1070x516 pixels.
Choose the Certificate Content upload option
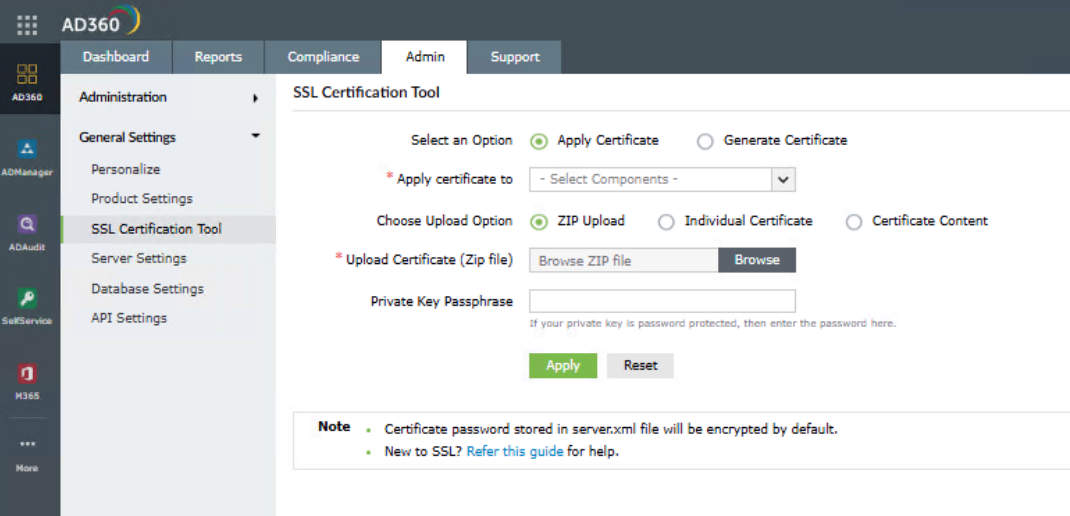(x=854, y=222)
